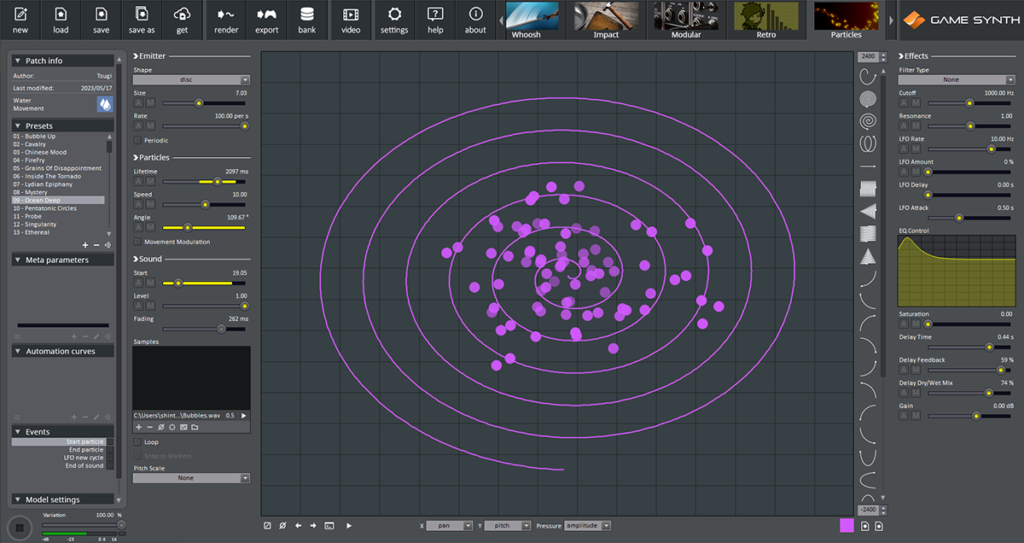
Task: Click the right arrow below sketch pad
Action: point(313,525)
